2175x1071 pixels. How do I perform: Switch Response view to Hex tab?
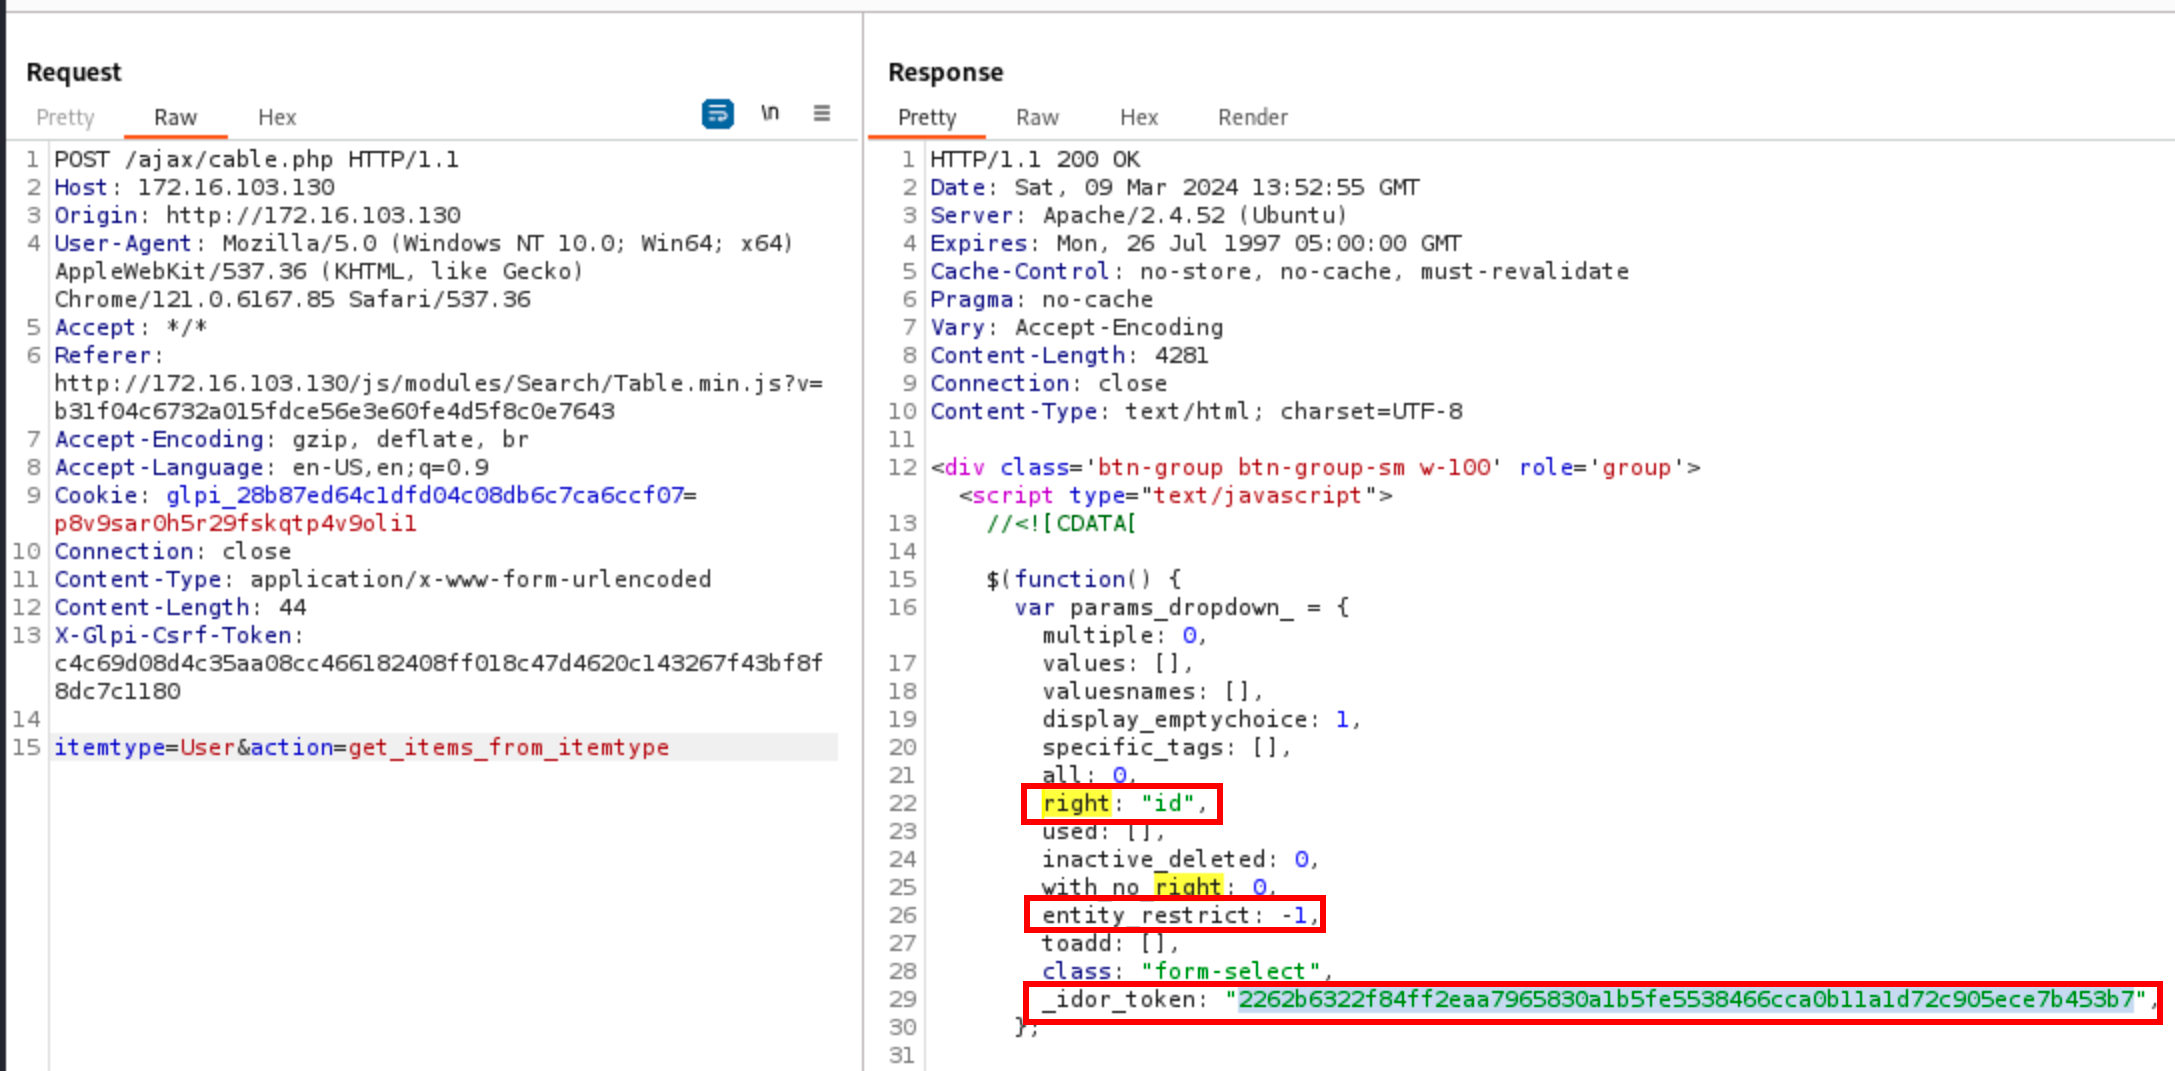click(1139, 117)
